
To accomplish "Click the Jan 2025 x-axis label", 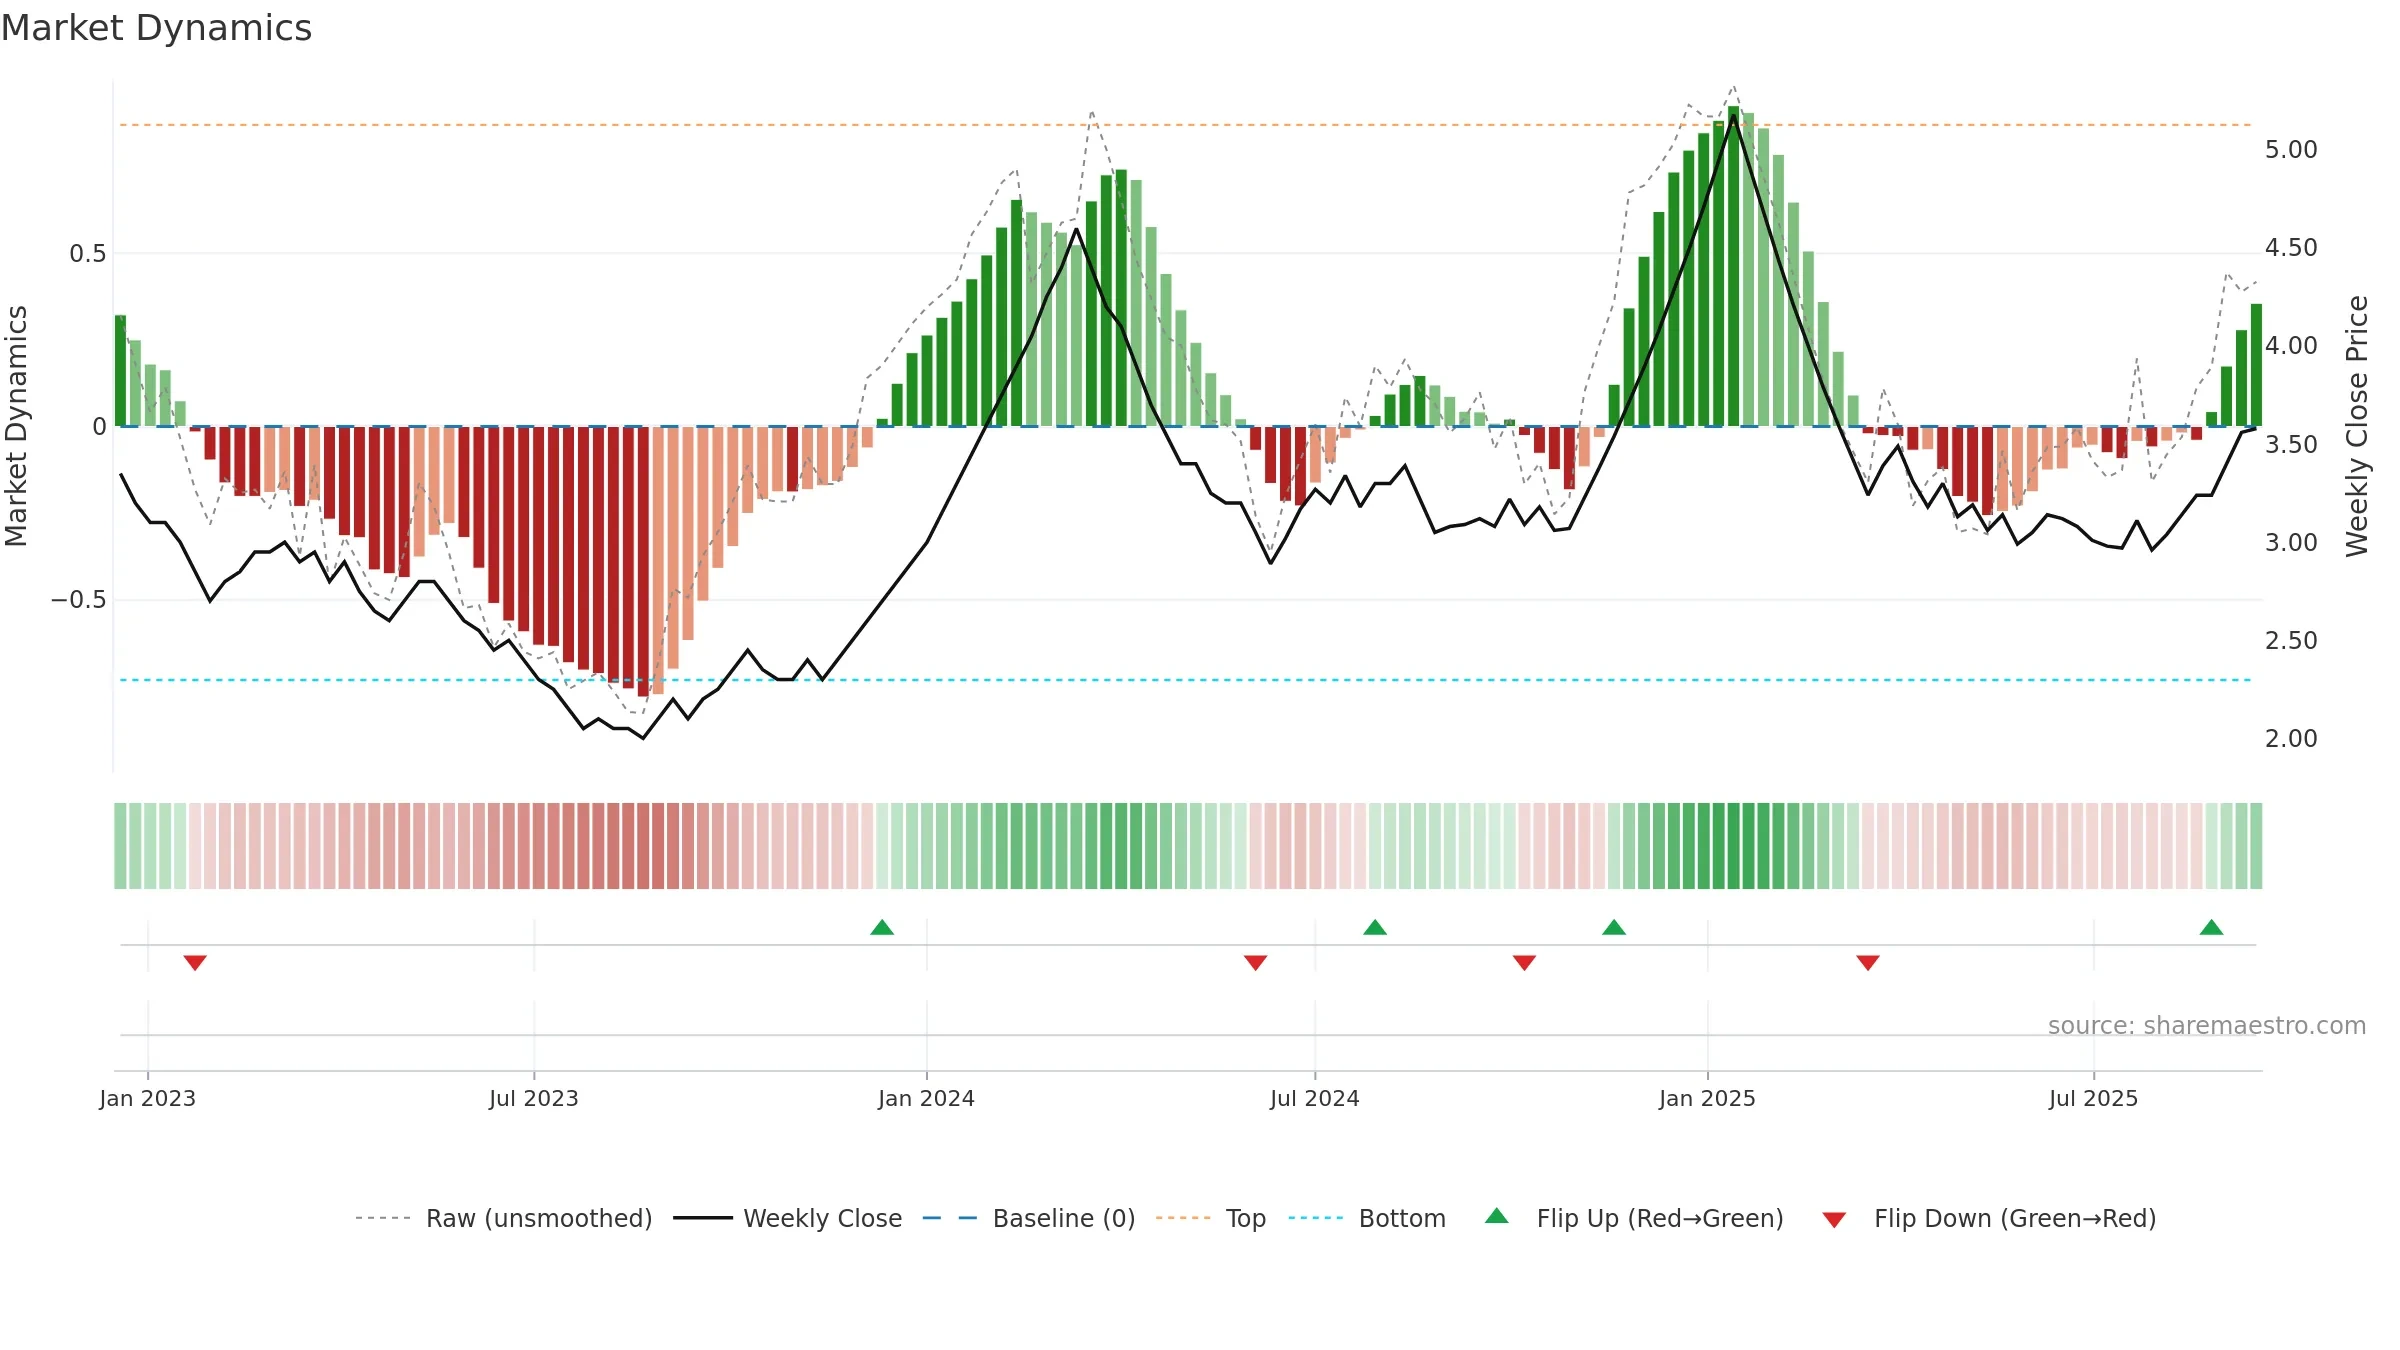I will (1708, 1098).
